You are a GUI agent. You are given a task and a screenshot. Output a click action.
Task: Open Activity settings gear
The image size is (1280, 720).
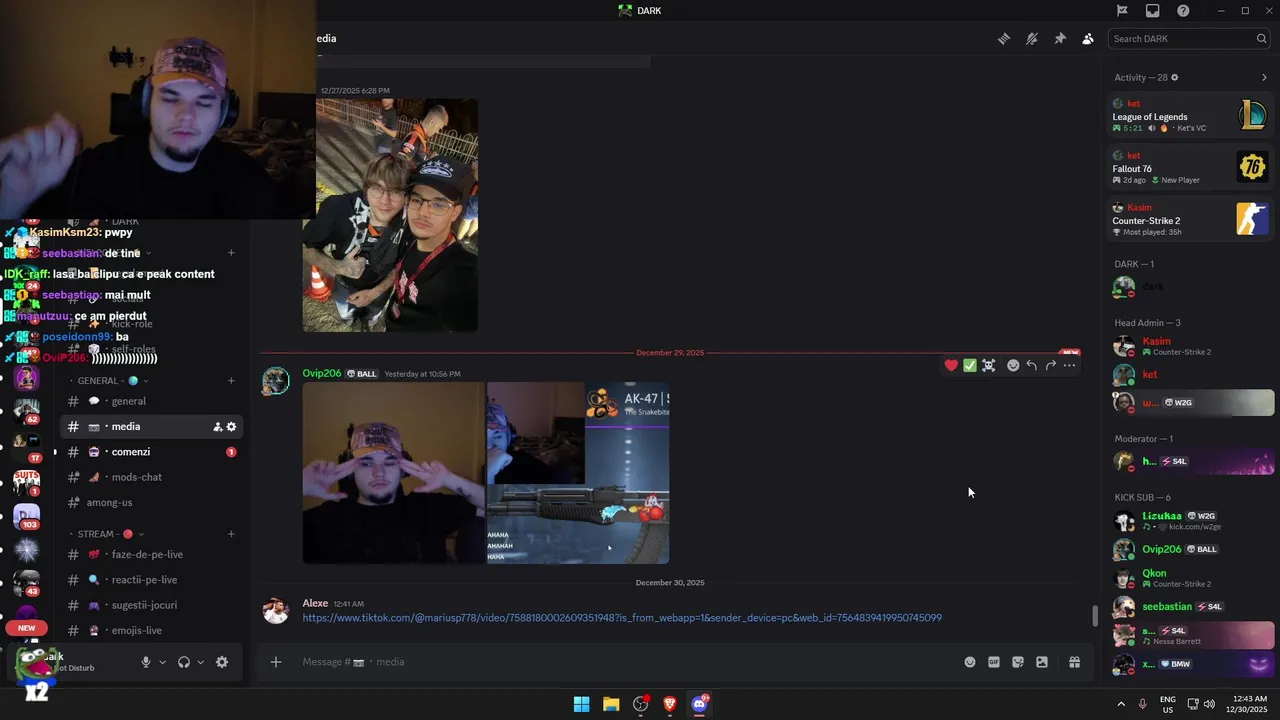pyautogui.click(x=1174, y=77)
